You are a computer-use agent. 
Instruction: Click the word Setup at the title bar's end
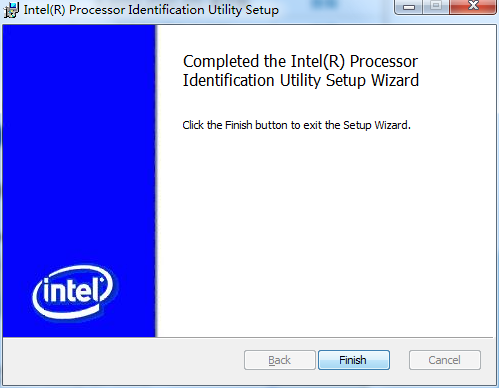pos(262,10)
